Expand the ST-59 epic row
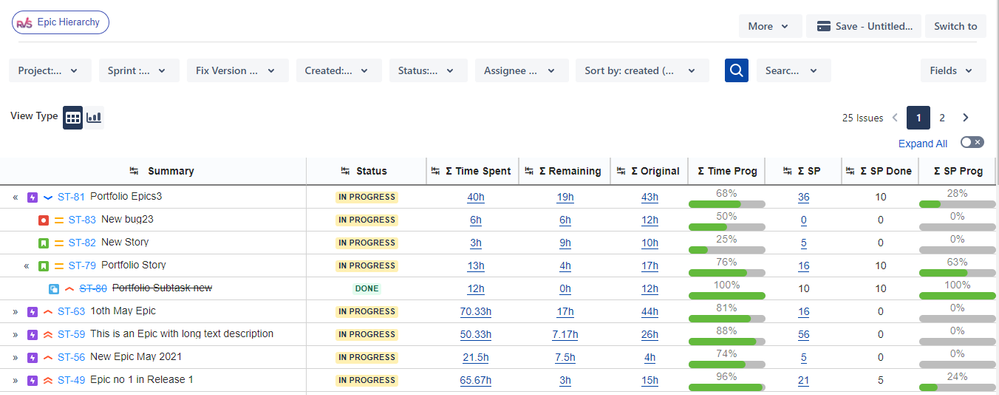 pyautogui.click(x=15, y=335)
